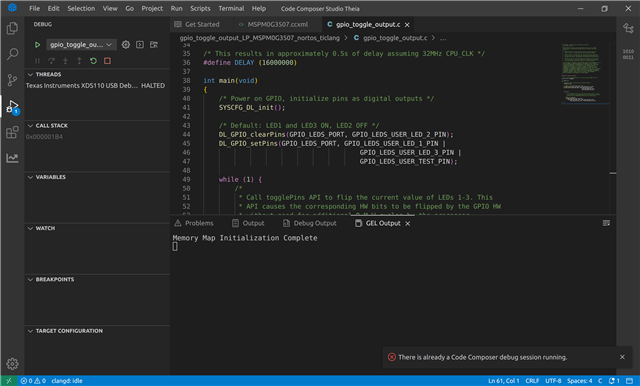Viewport: 640px width, 386px height.
Task: Open the Scripts menu
Action: pyautogui.click(x=200, y=9)
